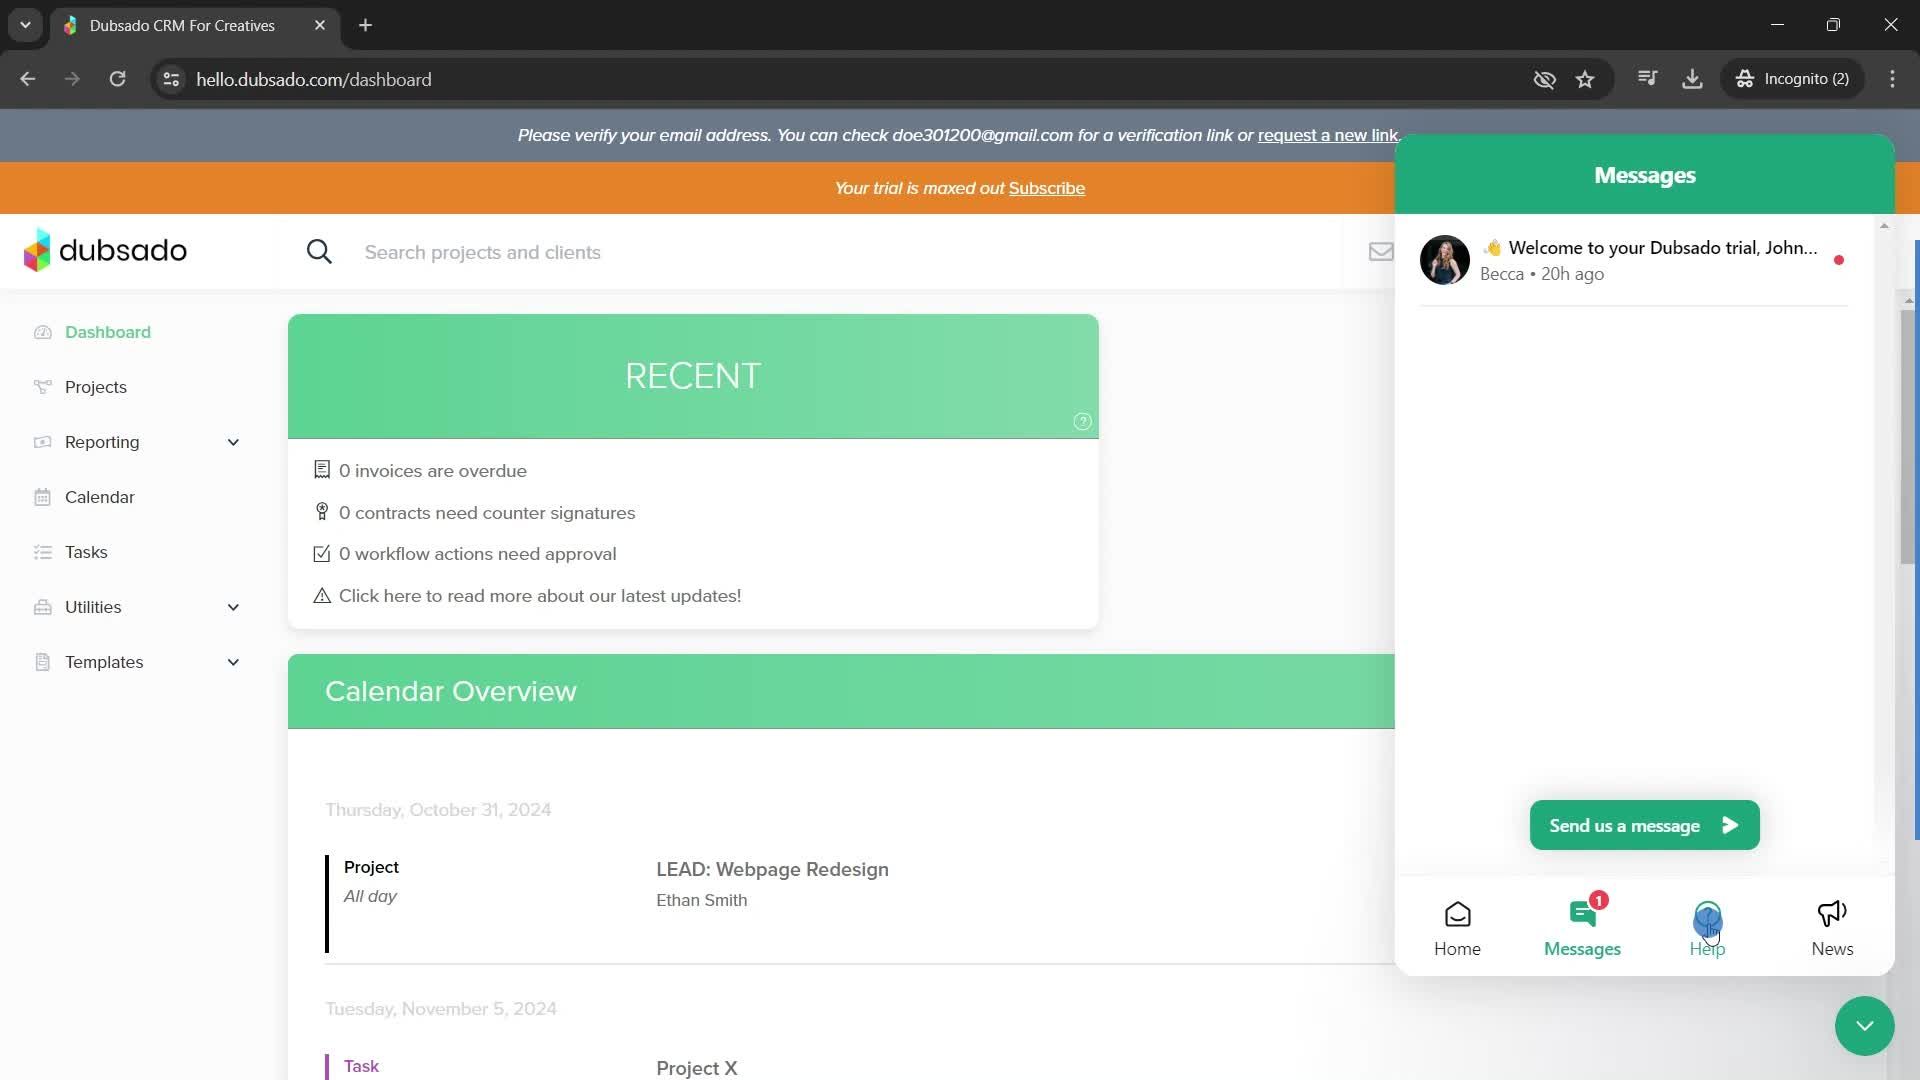This screenshot has width=1920, height=1080.
Task: Expand the Utilities menu chevron
Action: [233, 607]
